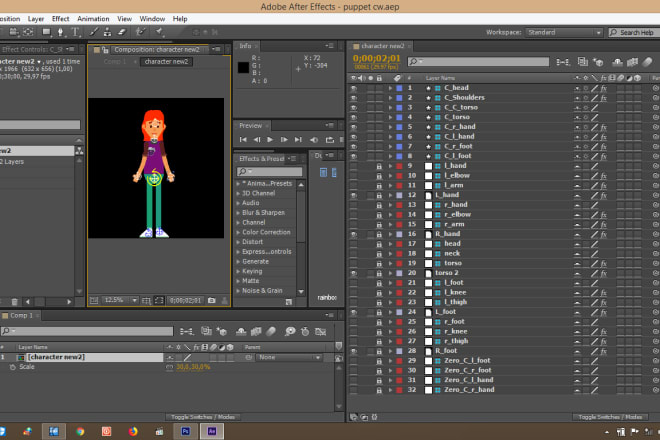This screenshot has height=440, width=660.
Task: Click the blue label swatch of C_head
Action: click(x=399, y=88)
